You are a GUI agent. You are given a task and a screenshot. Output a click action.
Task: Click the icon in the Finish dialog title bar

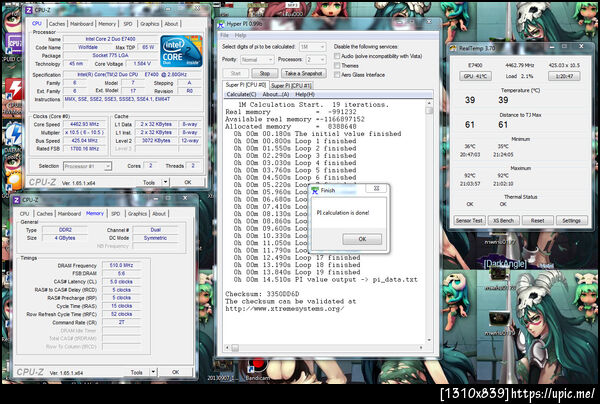click(x=315, y=190)
